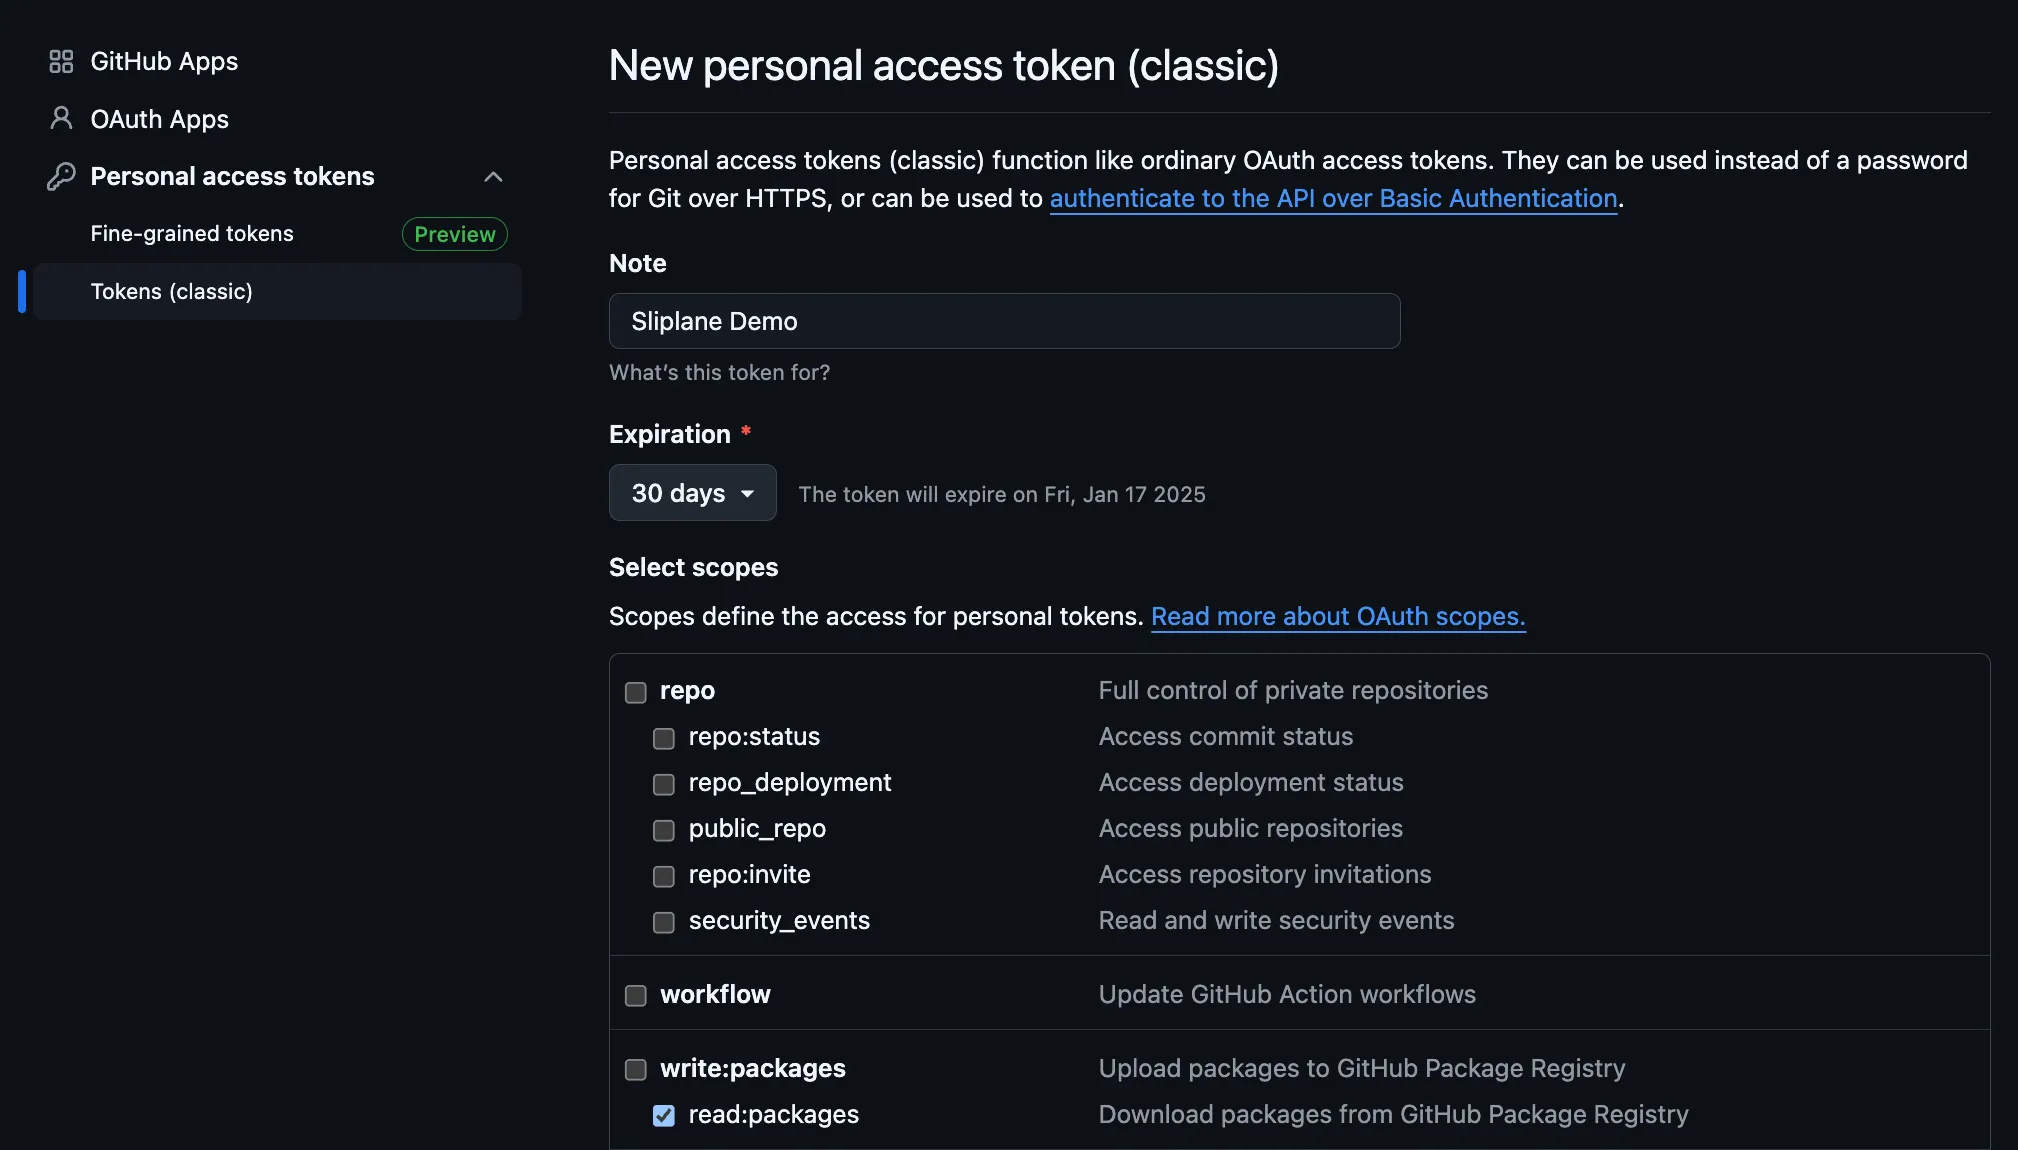The height and width of the screenshot is (1150, 2018).
Task: Tick the repo_deployment checkbox
Action: (664, 784)
